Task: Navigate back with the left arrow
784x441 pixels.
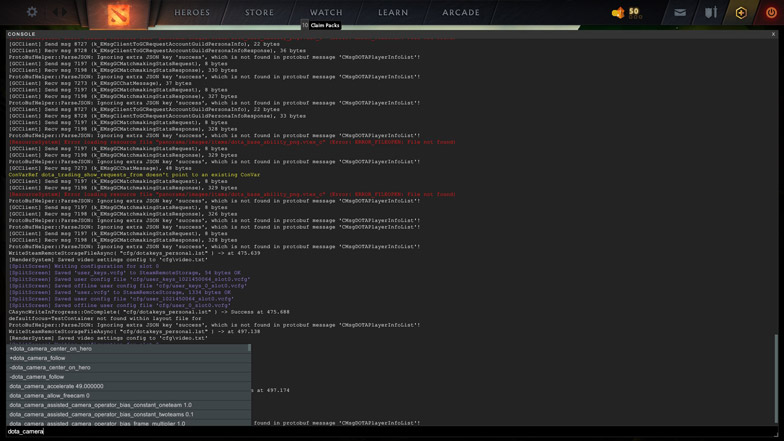Action: [55, 12]
